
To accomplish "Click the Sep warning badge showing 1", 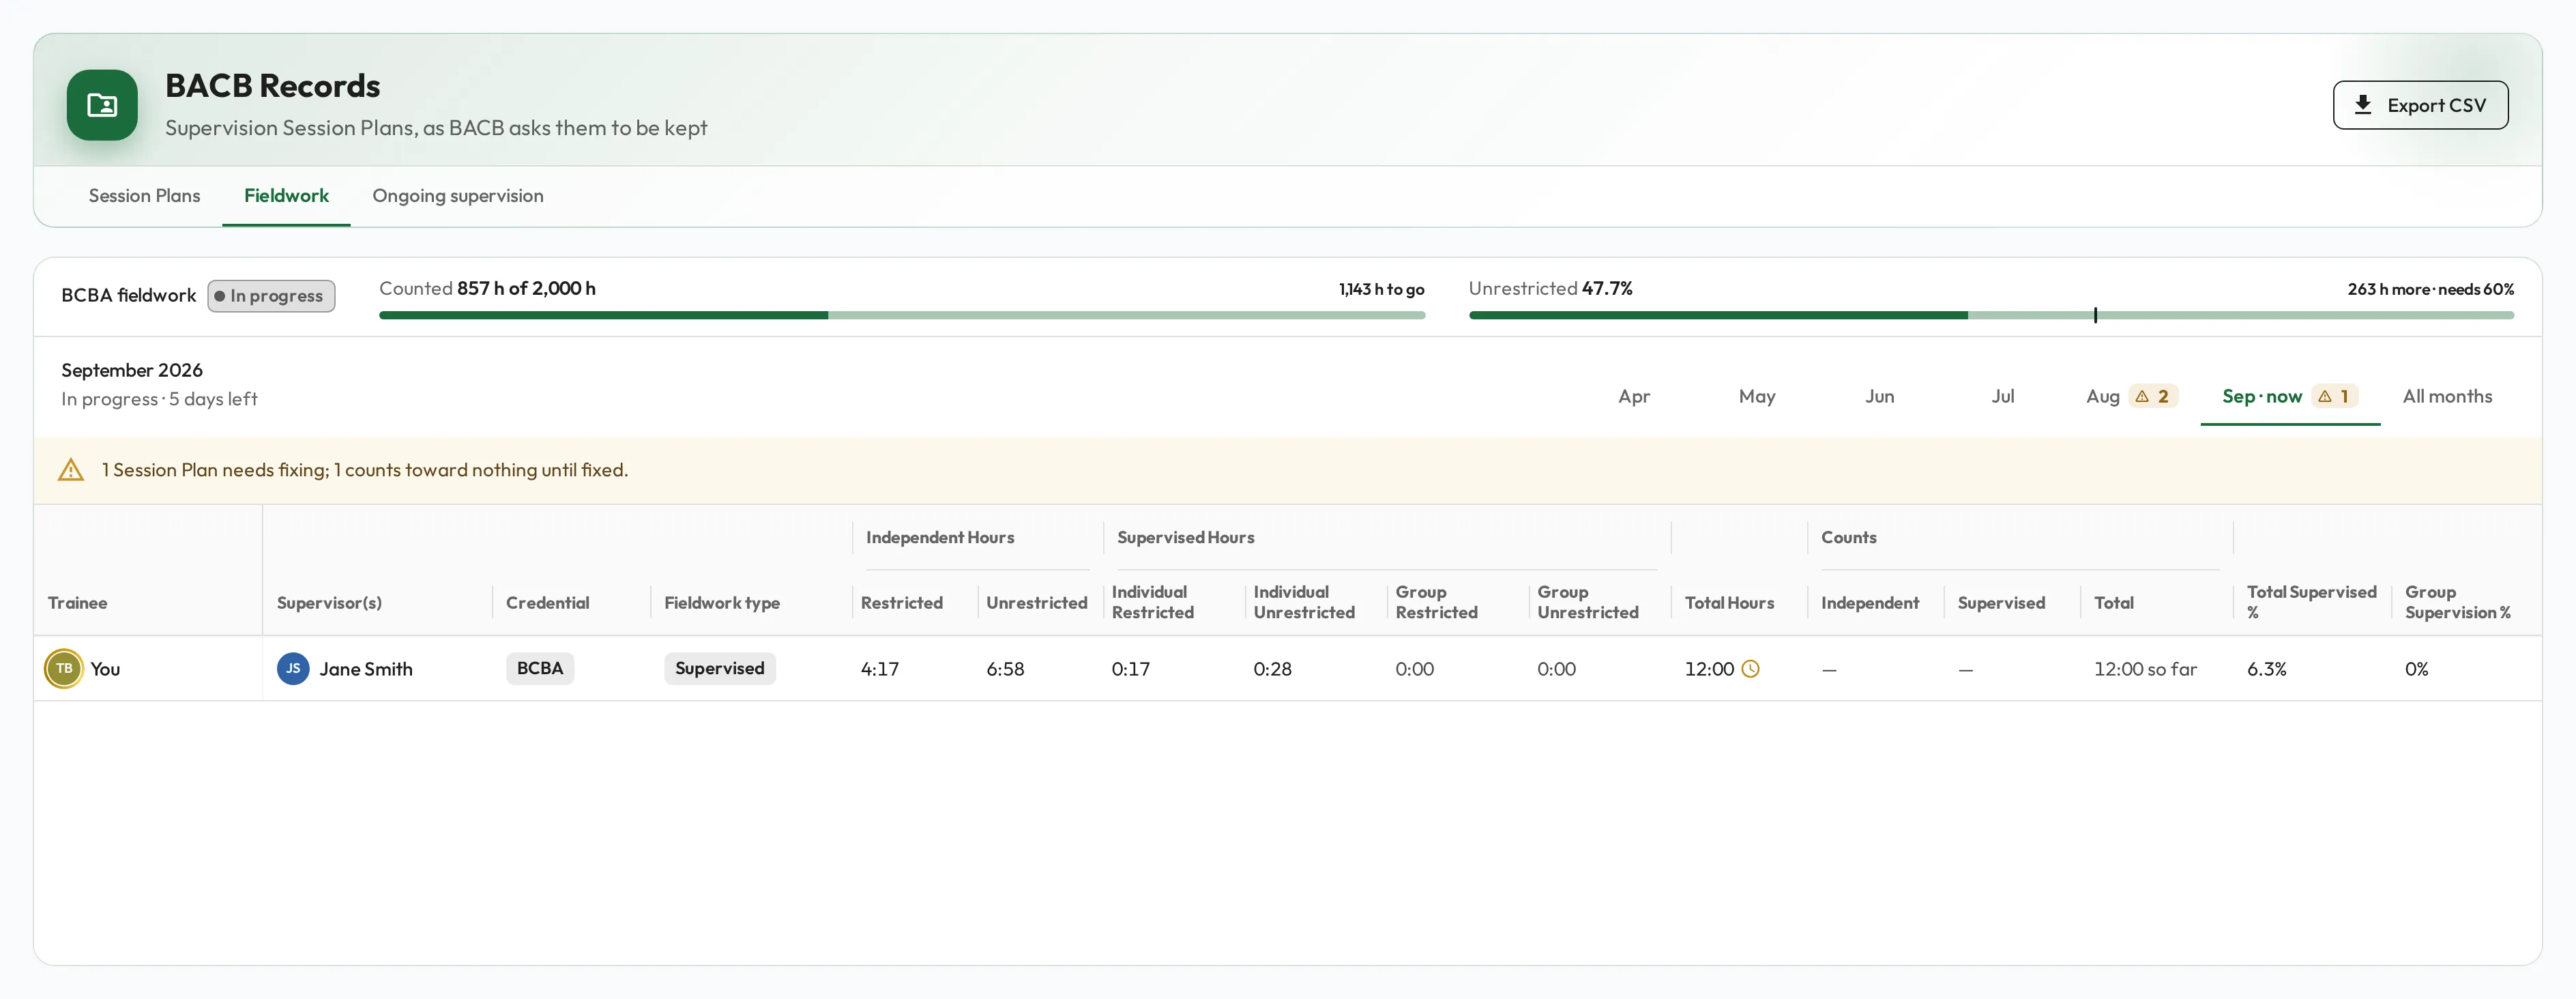I will click(x=2335, y=396).
